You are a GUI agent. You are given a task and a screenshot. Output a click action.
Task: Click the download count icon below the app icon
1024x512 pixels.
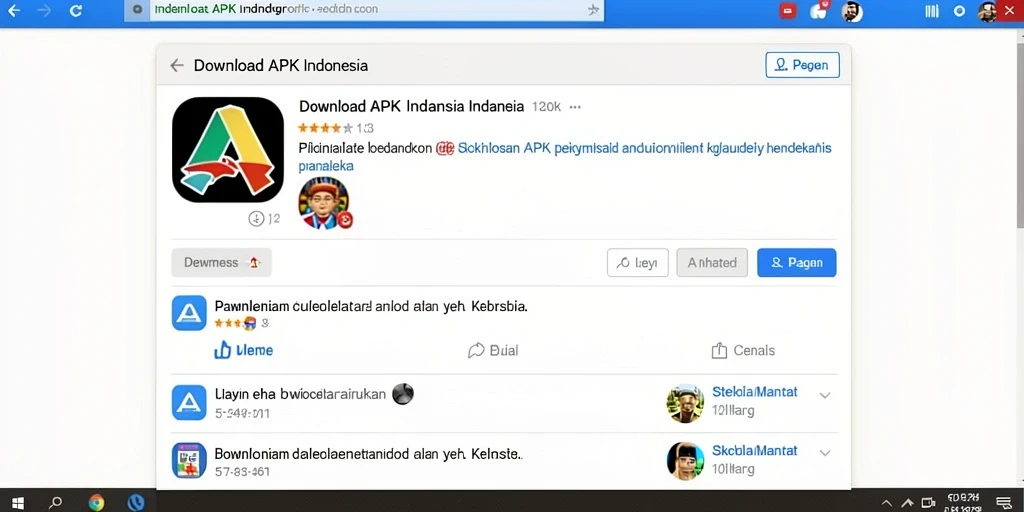coord(255,219)
